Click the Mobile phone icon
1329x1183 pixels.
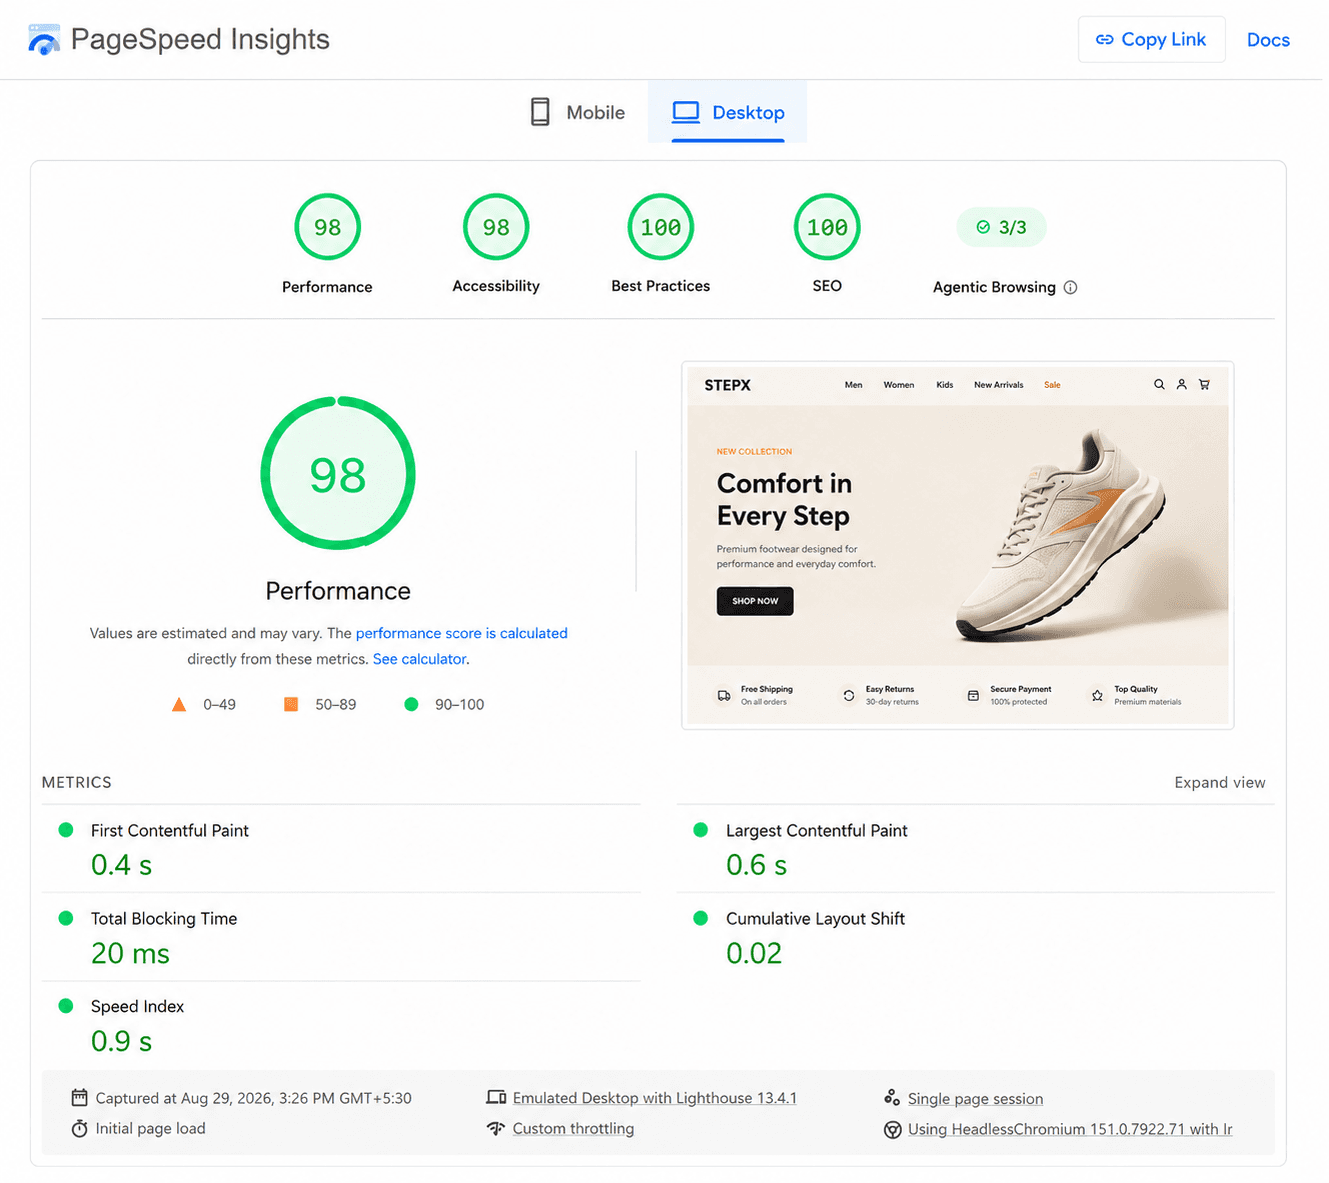click(x=540, y=112)
